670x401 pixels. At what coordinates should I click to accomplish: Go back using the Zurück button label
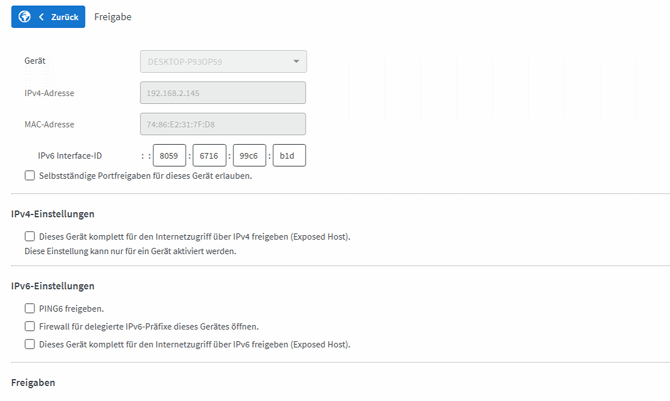65,17
